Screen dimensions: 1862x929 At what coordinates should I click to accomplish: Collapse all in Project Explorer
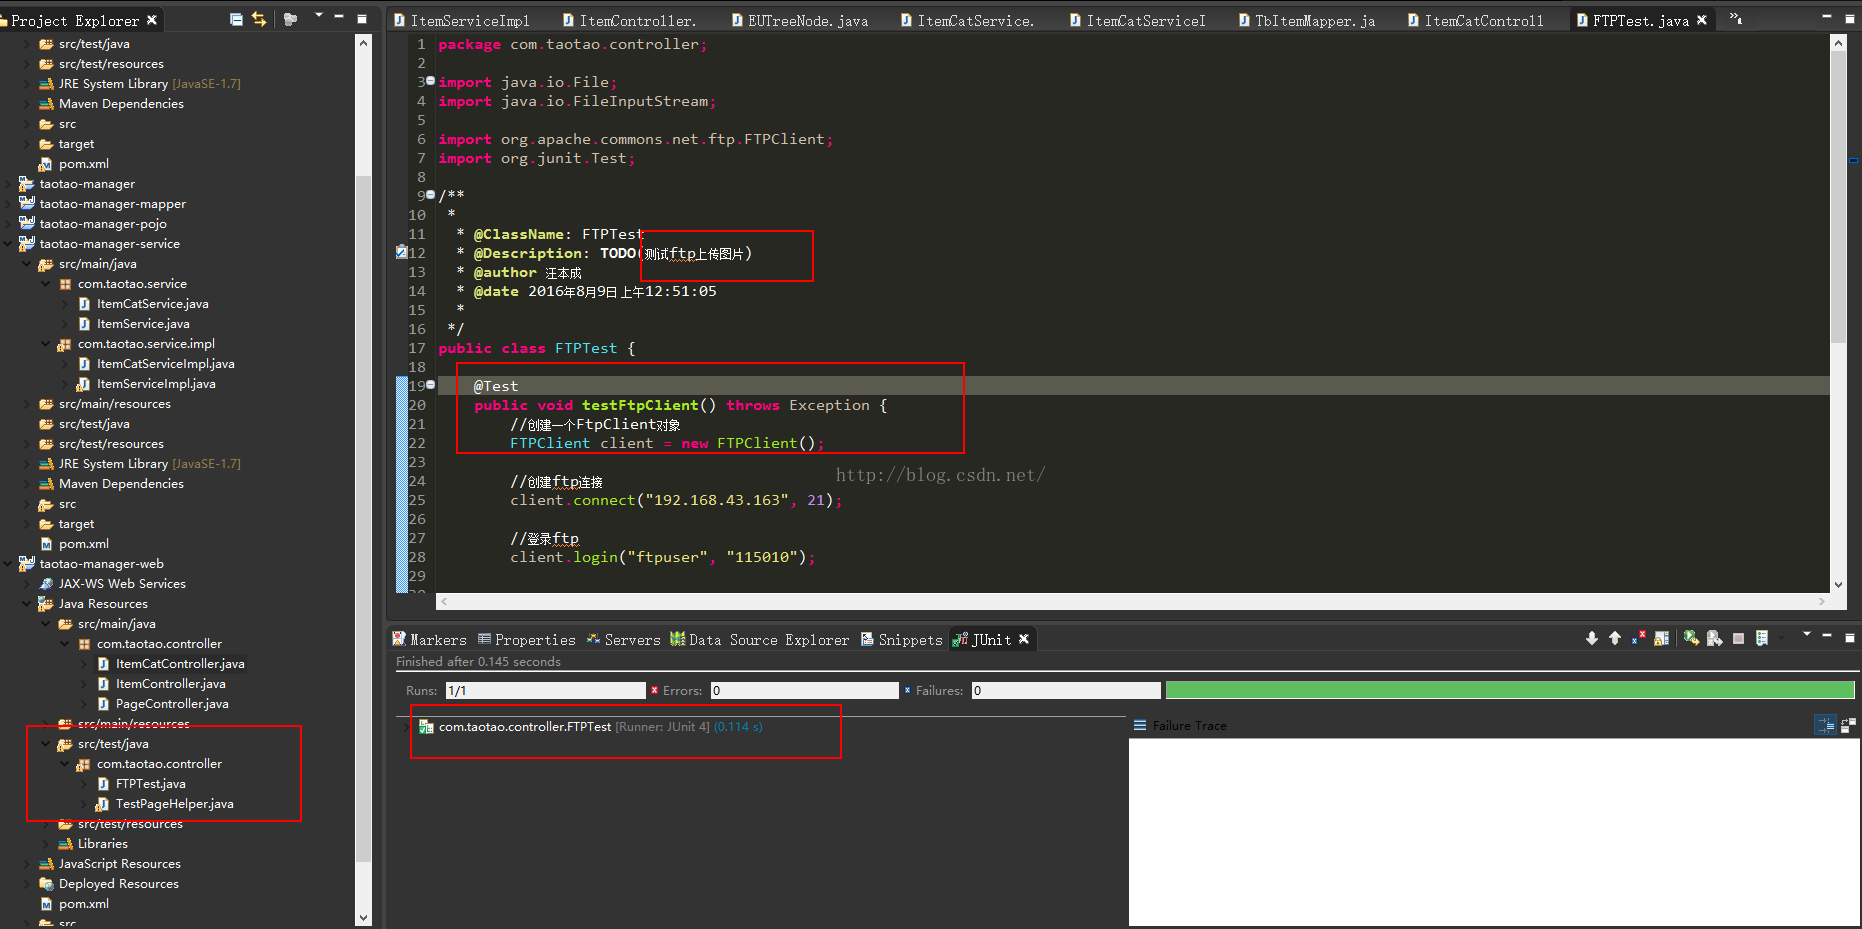point(236,19)
